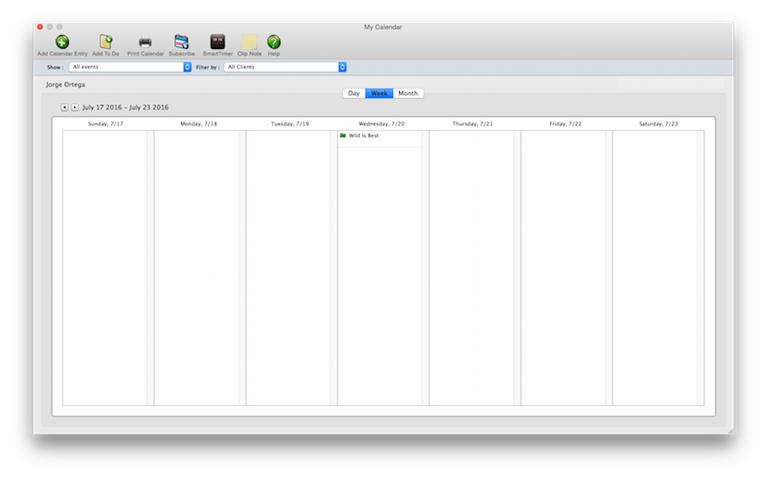The height and width of the screenshot is (479, 767).
Task: Open Help with the green question mark
Action: pos(273,42)
